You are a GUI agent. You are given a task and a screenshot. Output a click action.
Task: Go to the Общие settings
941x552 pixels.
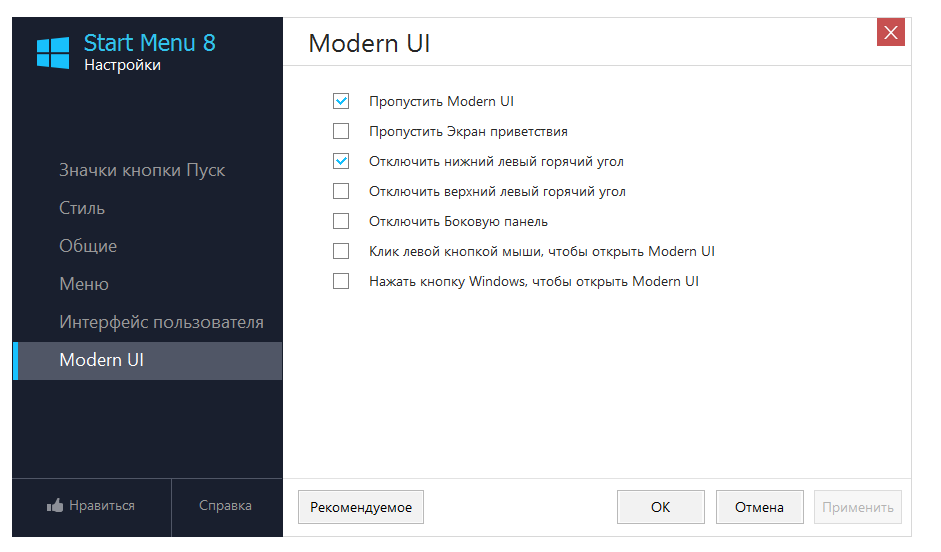88,246
